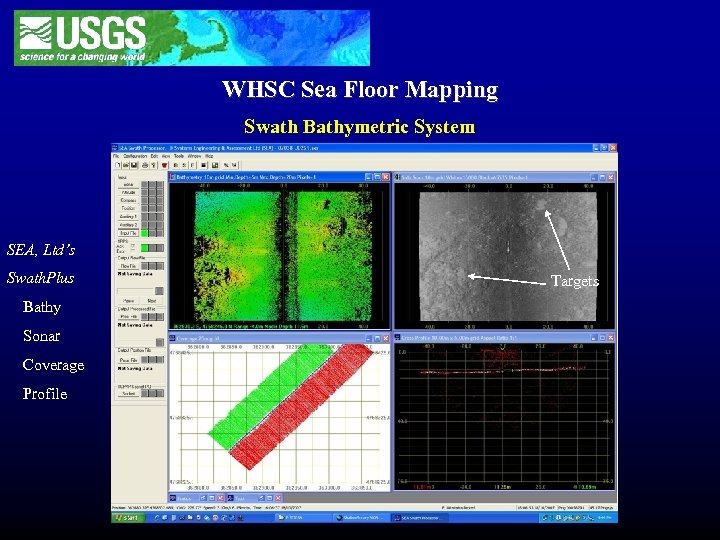The height and width of the screenshot is (540, 720).
Task: Click the Print toolbar icon
Action: [145, 165]
